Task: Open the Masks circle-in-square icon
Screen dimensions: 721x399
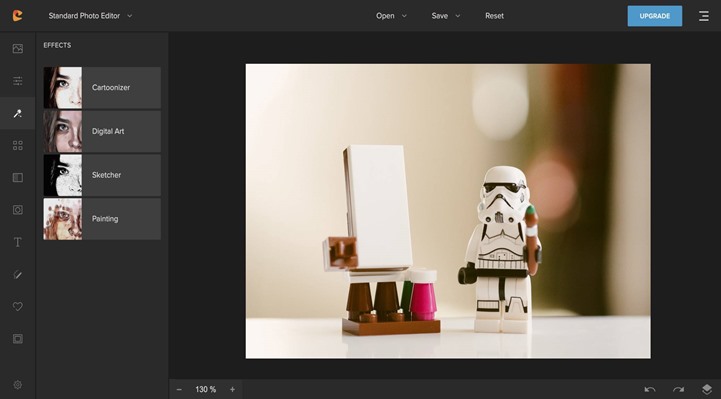Action: coord(17,210)
